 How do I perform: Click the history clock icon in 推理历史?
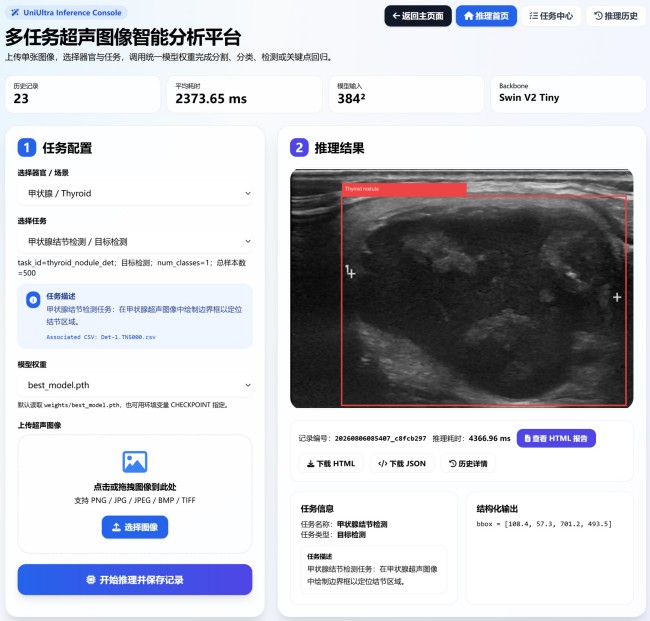598,16
